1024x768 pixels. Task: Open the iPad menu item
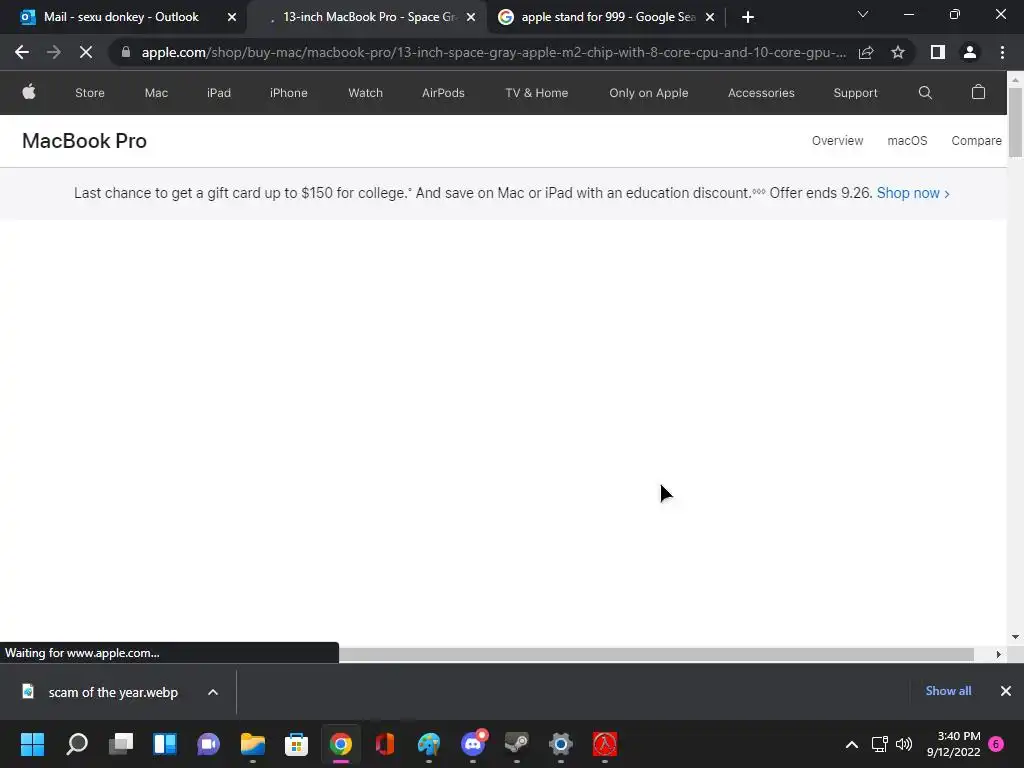pos(219,93)
